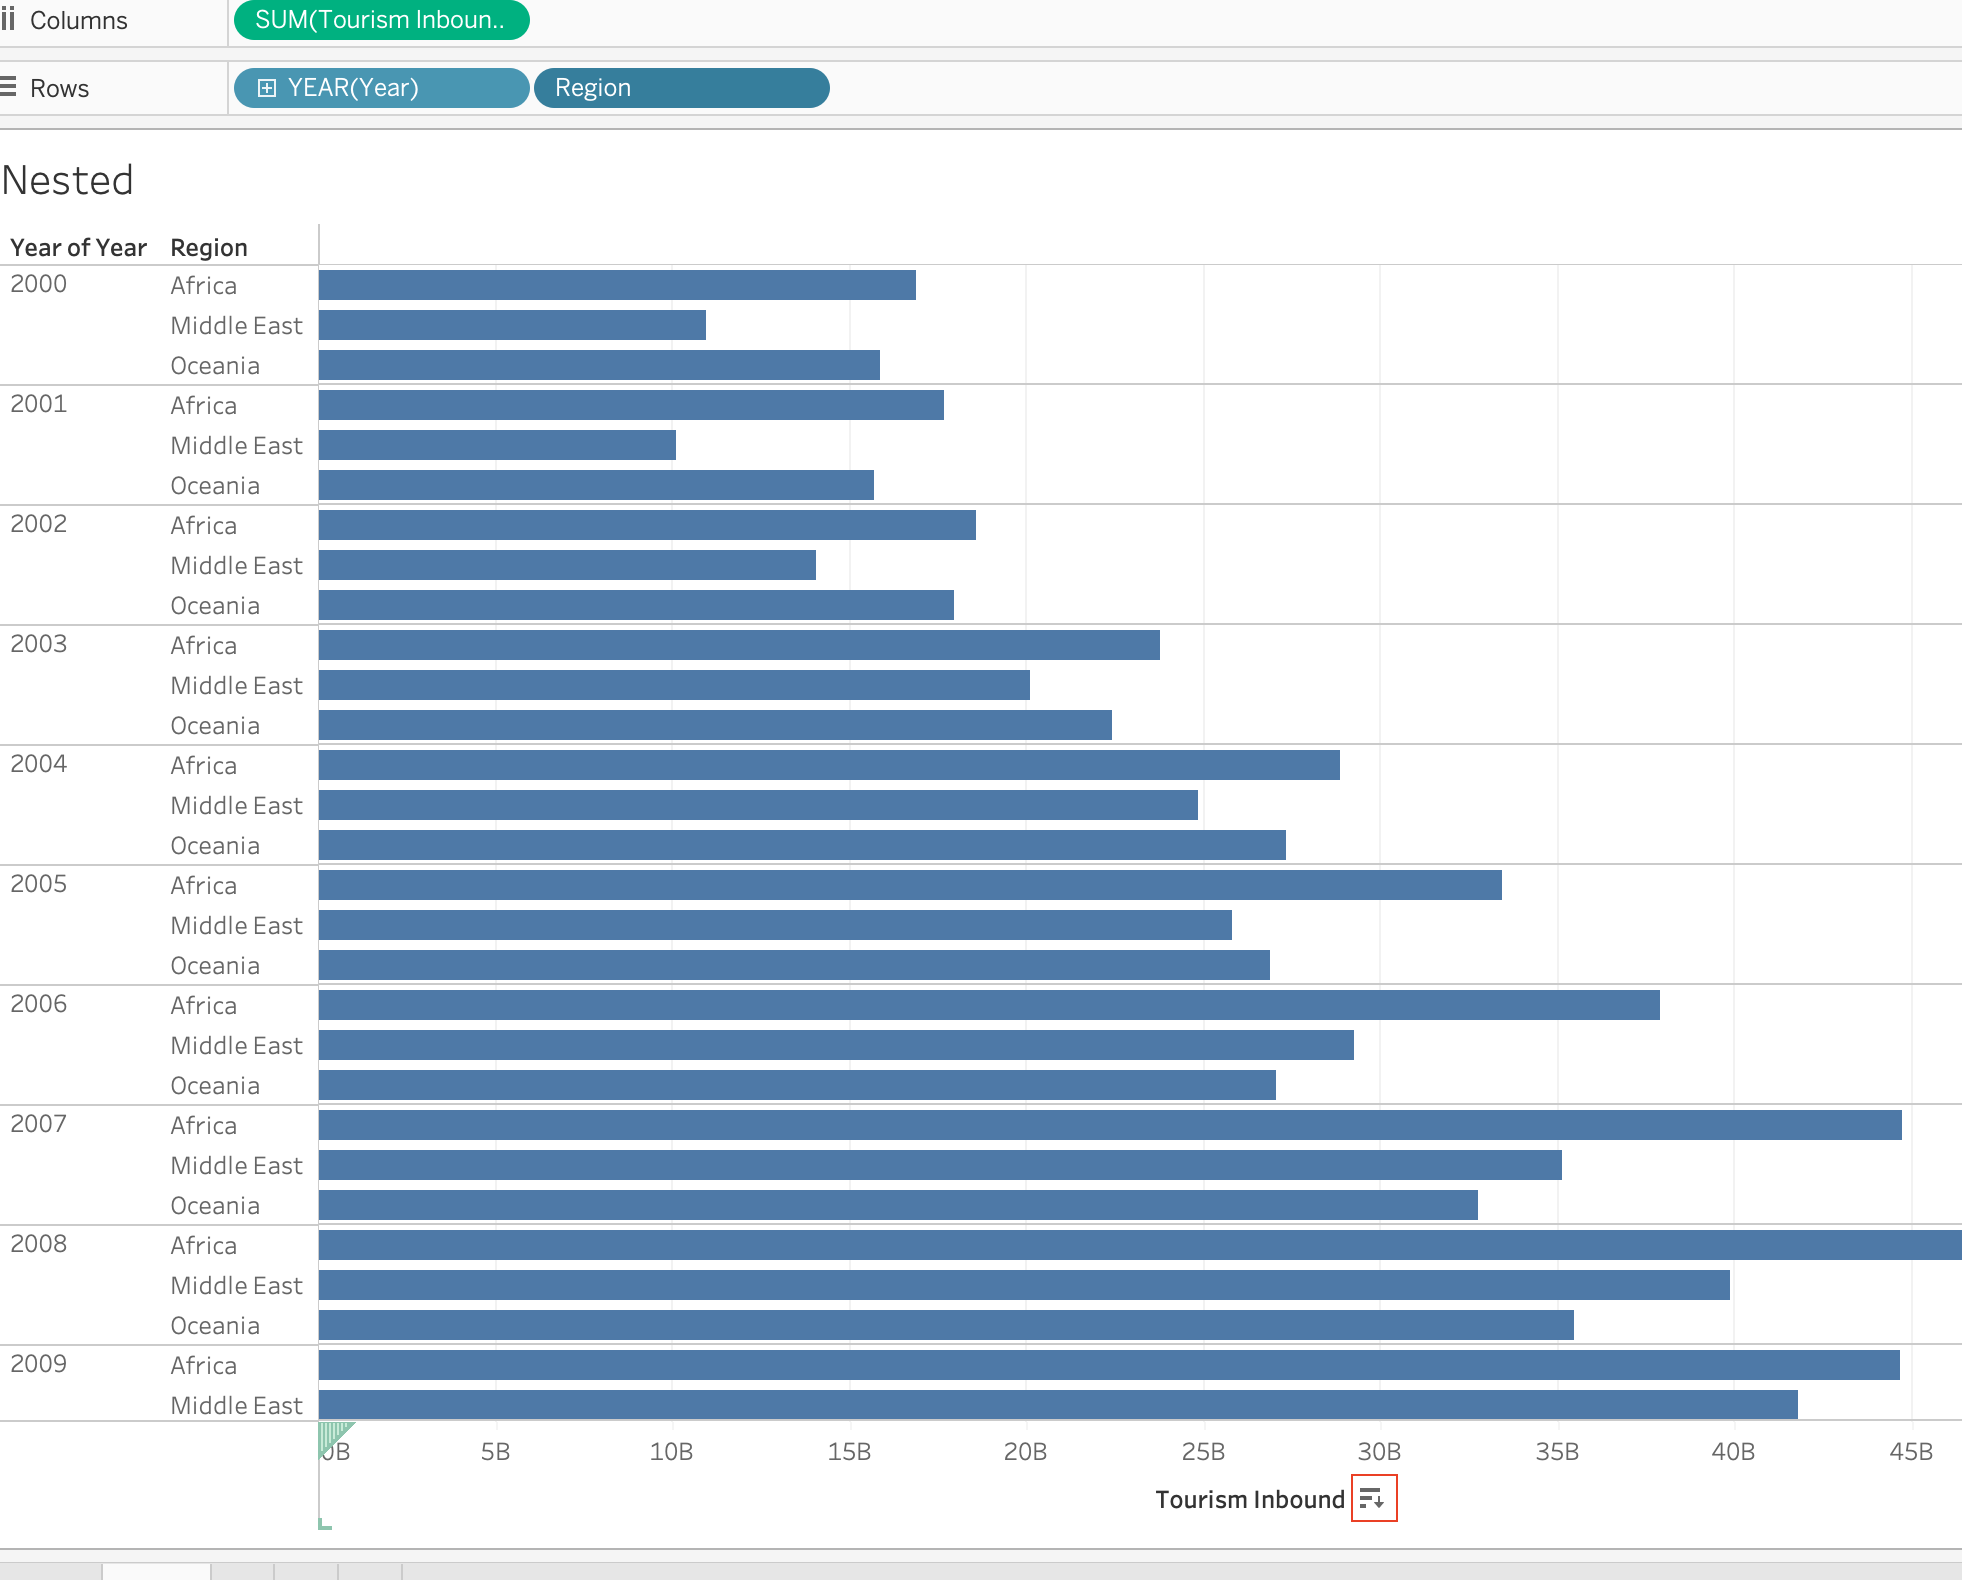Click the green axis origin marker icon
Image resolution: width=1962 pixels, height=1580 pixels.
point(335,1439)
